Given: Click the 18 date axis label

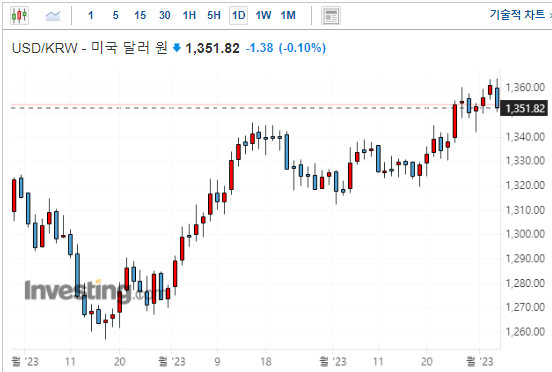Looking at the screenshot, I should 266,361.
